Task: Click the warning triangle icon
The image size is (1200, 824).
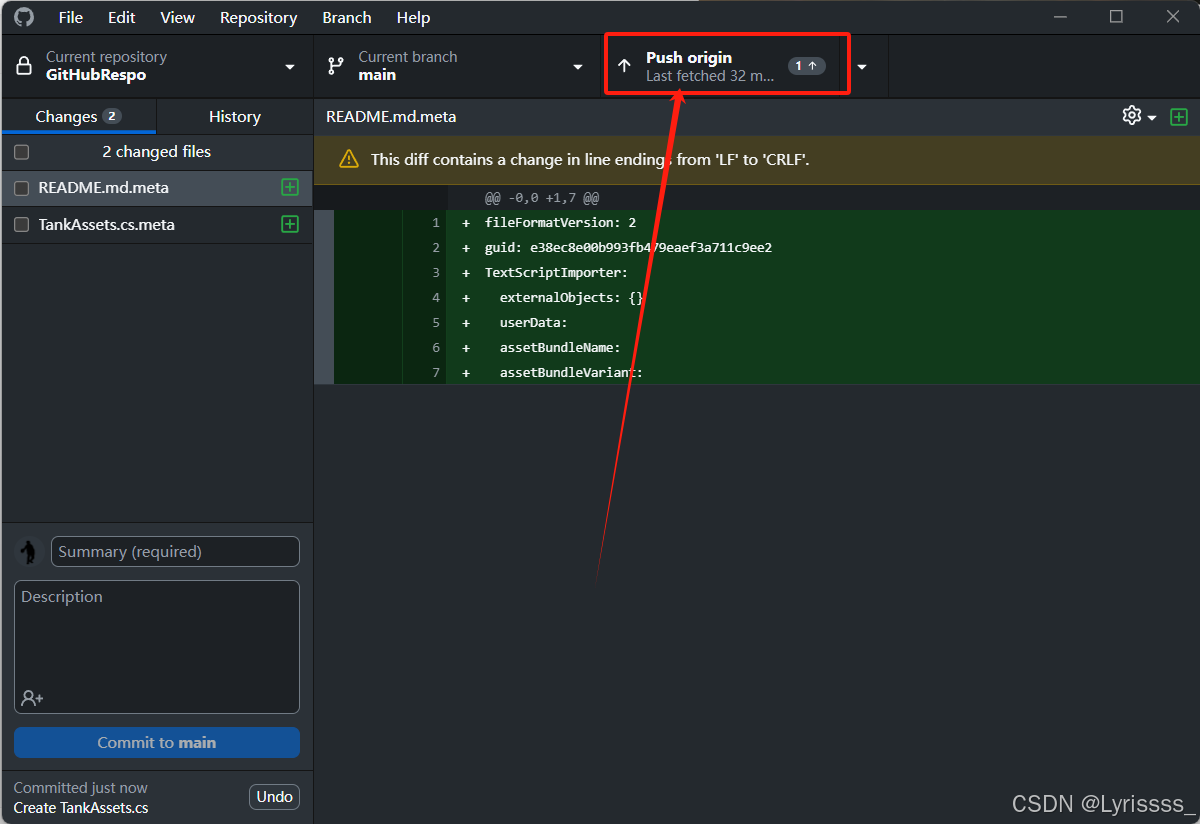Action: point(348,159)
